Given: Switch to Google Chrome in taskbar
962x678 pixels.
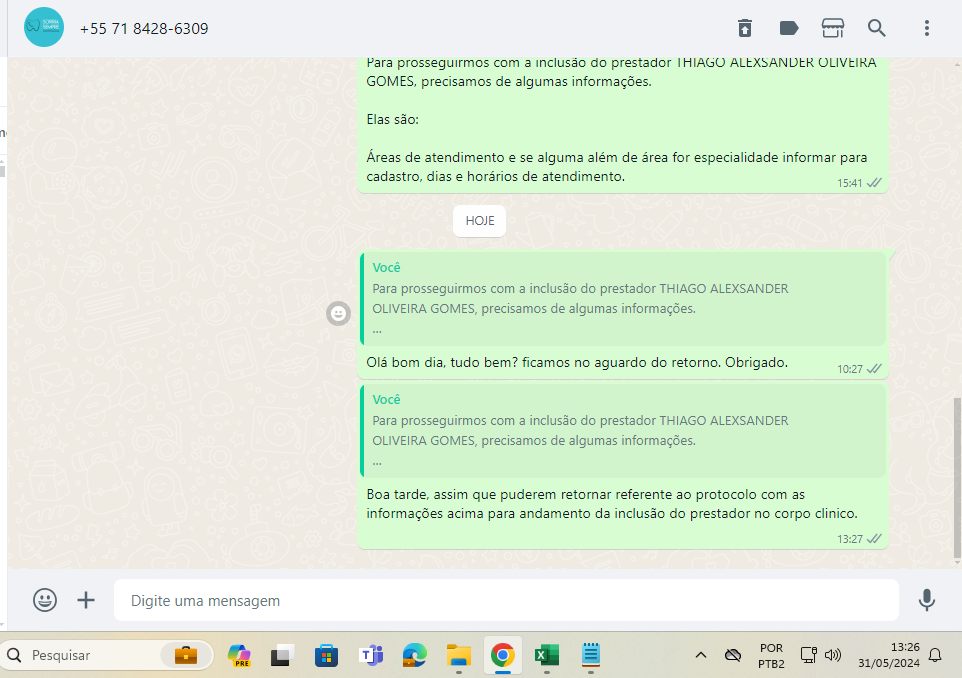Looking at the screenshot, I should pos(502,655).
